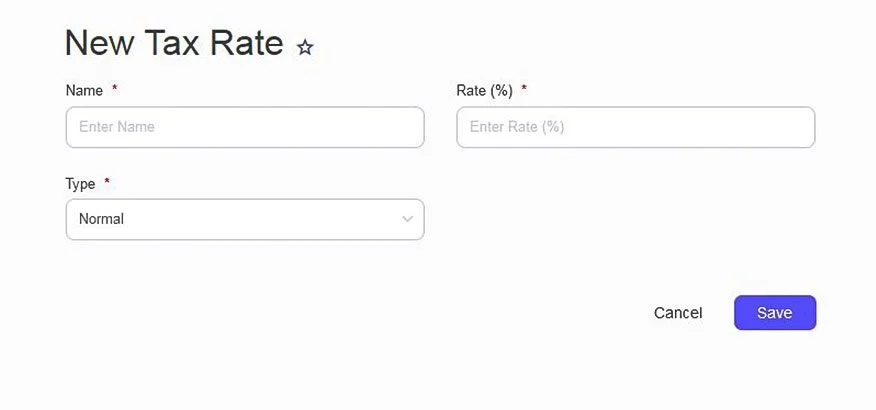Click the Type dropdown chevron arrow
The width and height of the screenshot is (876, 410).
pyautogui.click(x=407, y=219)
